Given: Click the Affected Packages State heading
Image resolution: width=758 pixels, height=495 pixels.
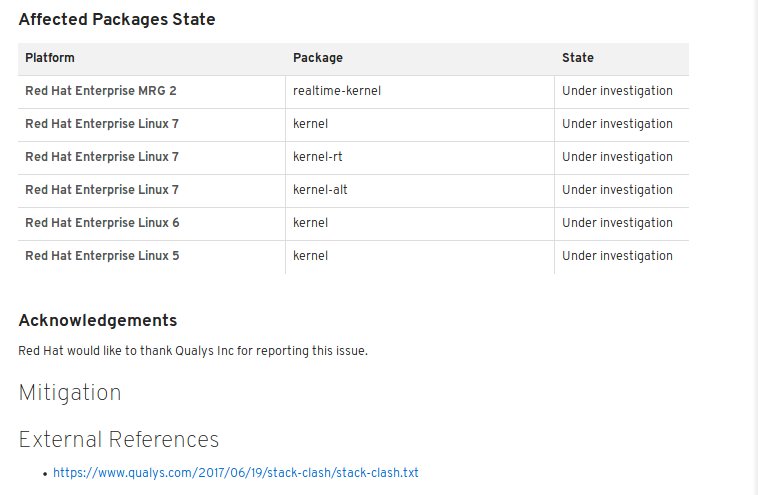Looking at the screenshot, I should pos(116,19).
